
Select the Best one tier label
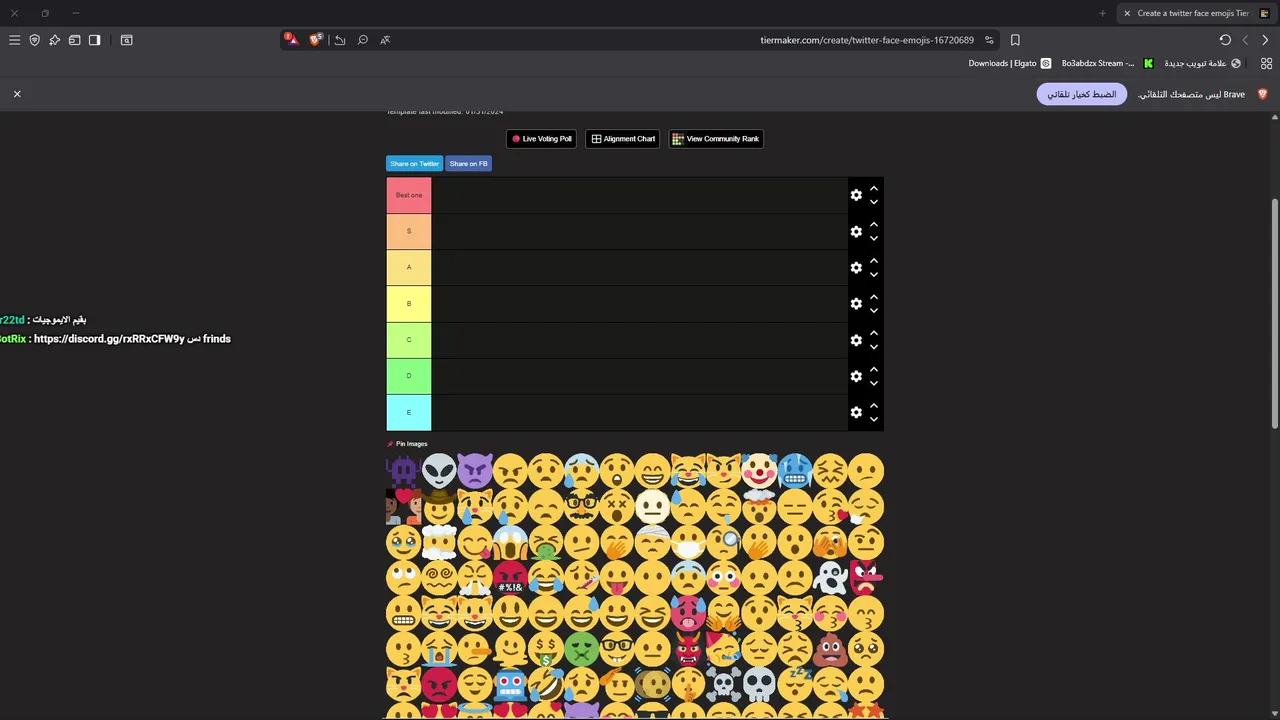pyautogui.click(x=409, y=195)
